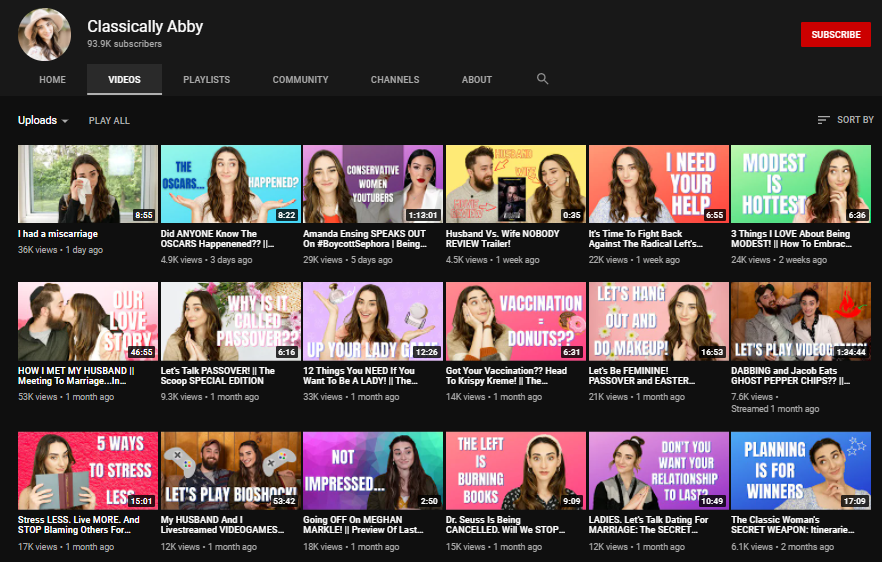
Task: Open the Playlists tab
Action: click(206, 80)
